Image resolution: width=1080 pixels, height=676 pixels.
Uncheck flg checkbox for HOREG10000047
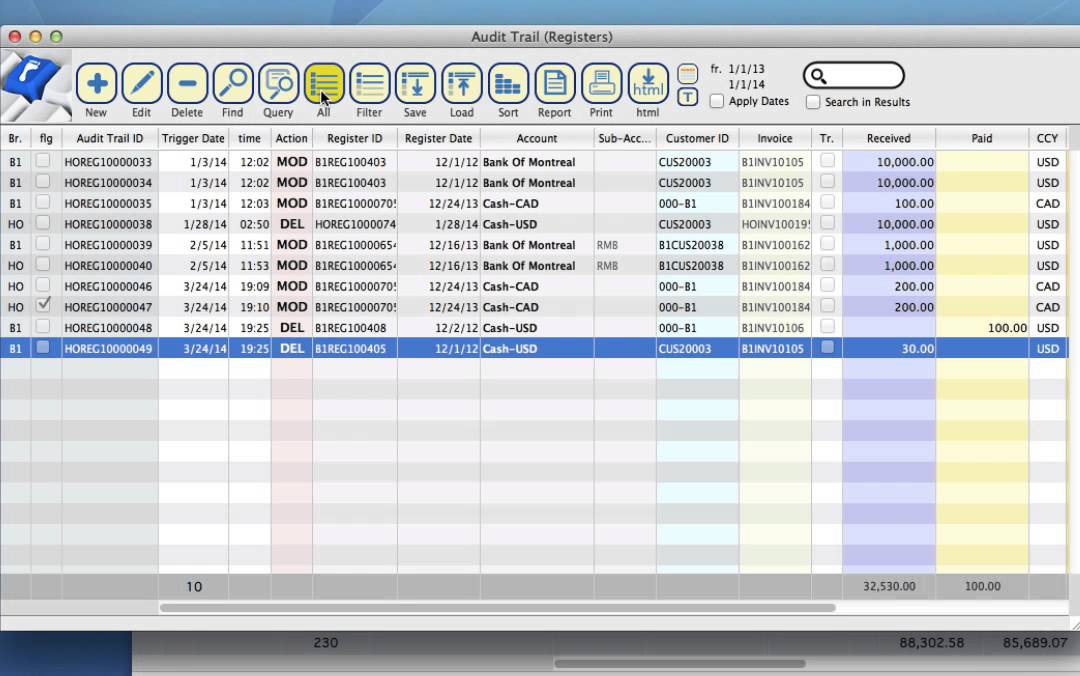(43, 305)
